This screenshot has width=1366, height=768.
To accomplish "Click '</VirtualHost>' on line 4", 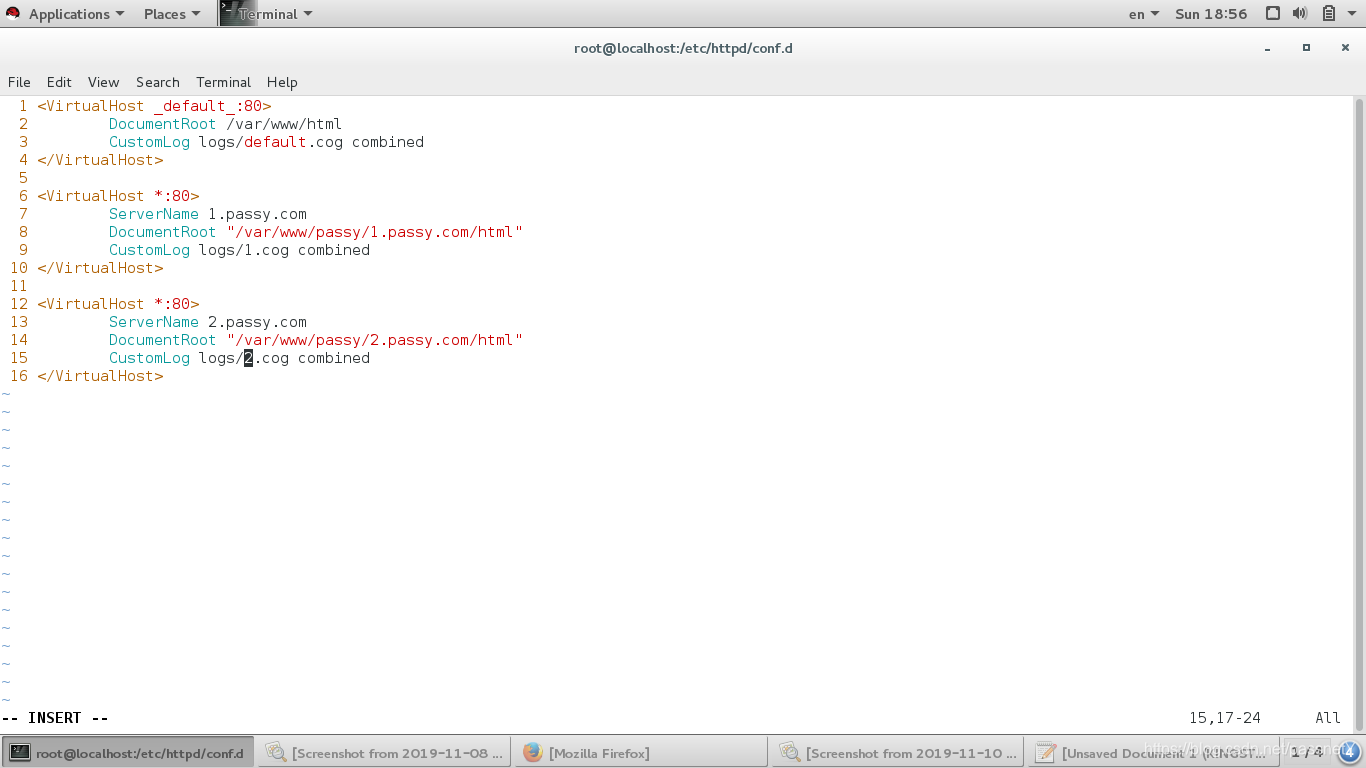I will 100,160.
